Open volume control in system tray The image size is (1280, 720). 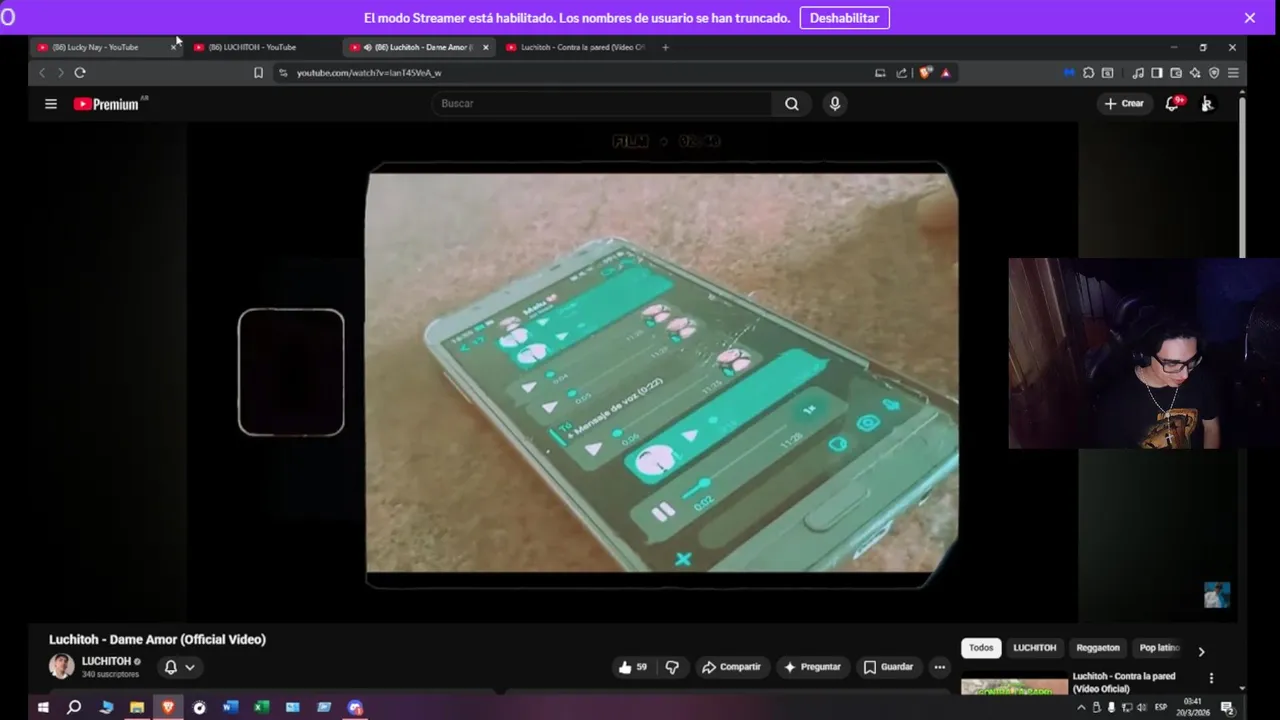pos(1141,707)
